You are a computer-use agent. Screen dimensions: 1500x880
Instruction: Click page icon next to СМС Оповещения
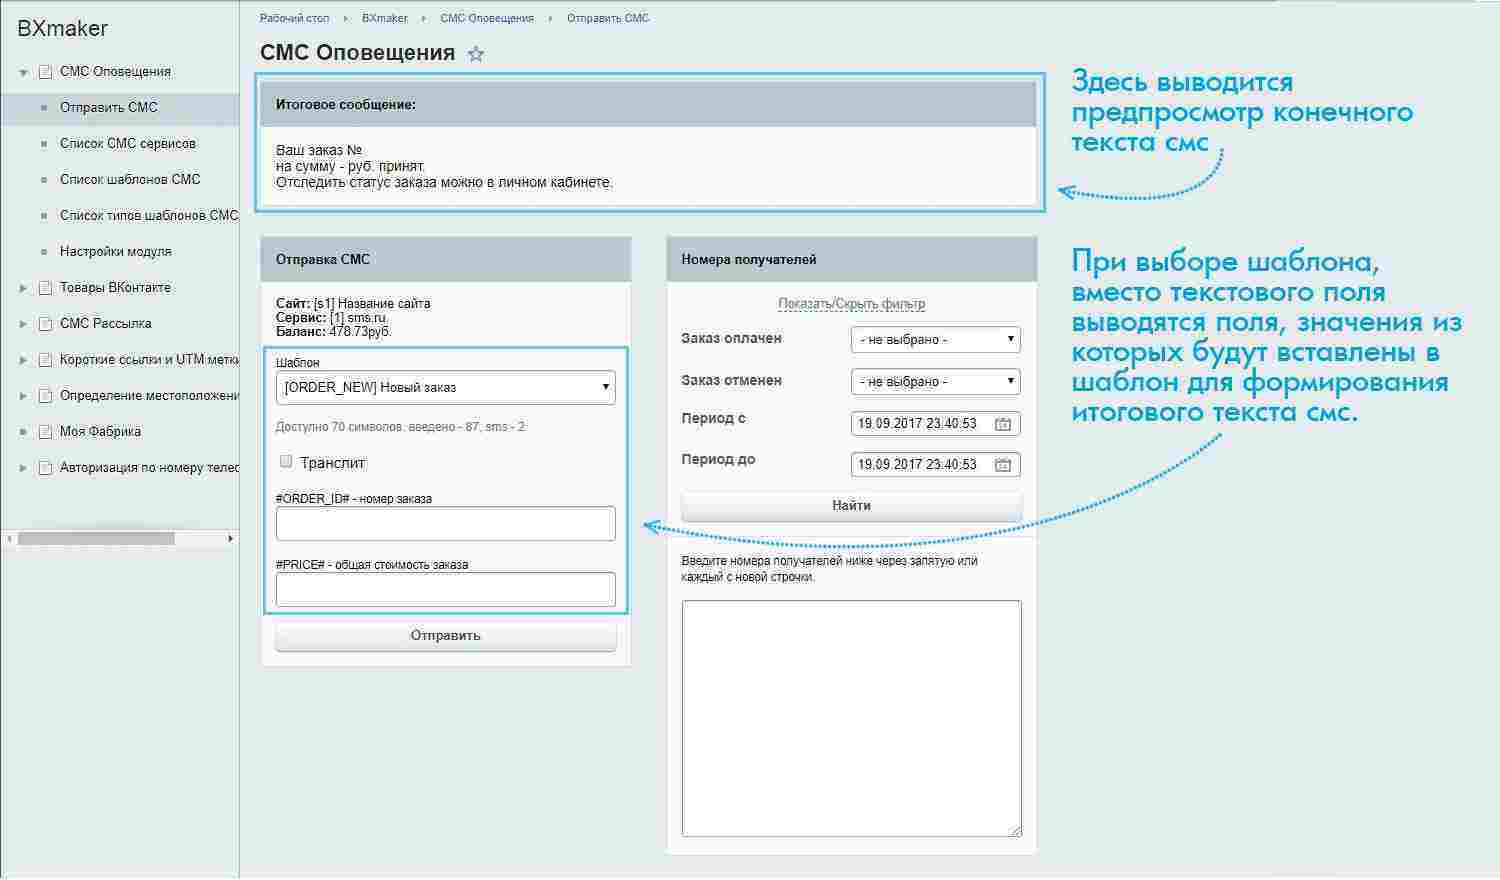45,72
